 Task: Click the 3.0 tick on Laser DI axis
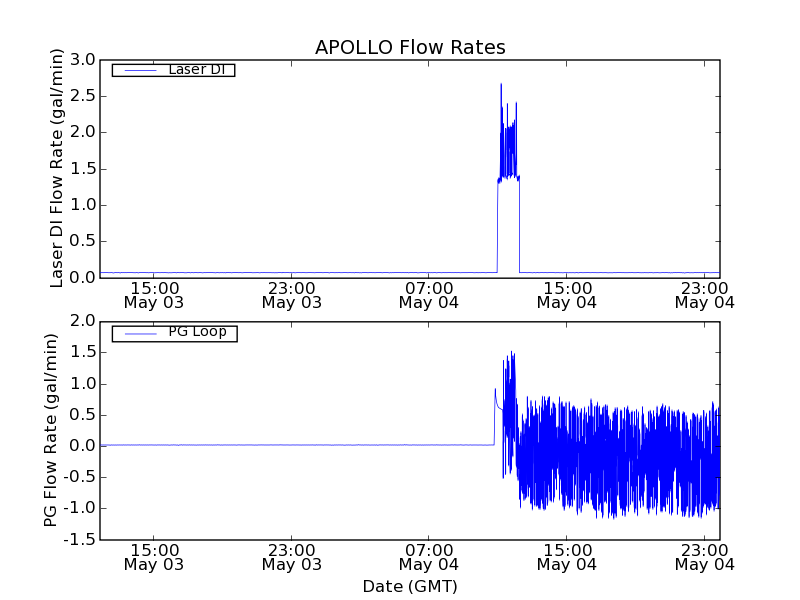[x=83, y=60]
